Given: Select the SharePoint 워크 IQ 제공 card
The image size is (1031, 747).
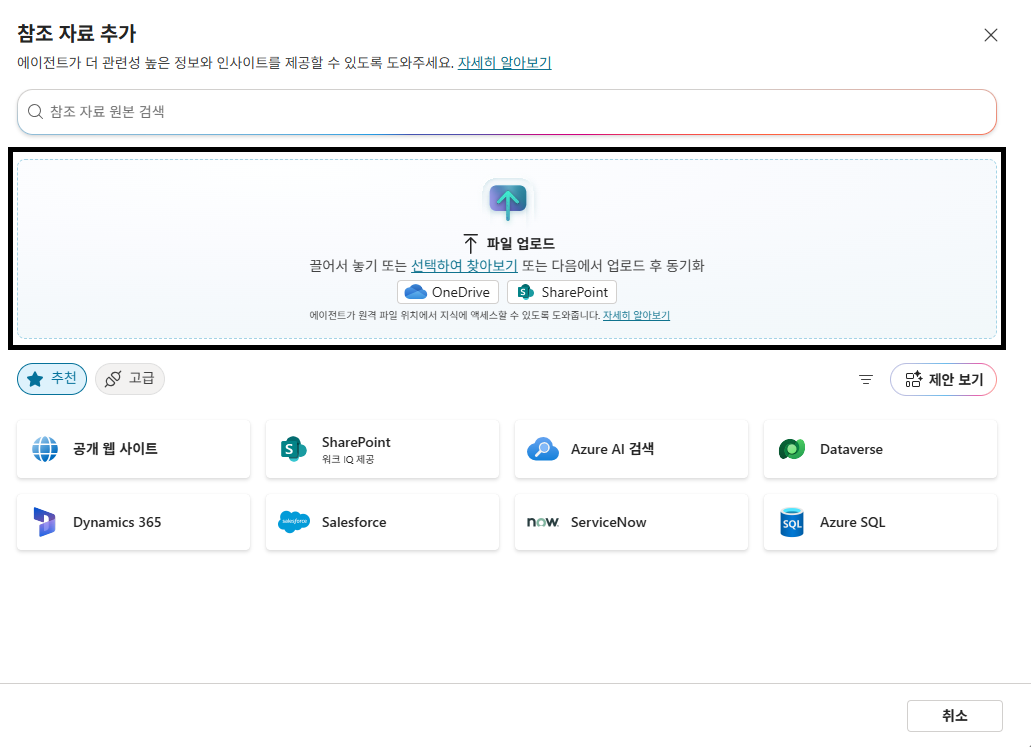Looking at the screenshot, I should coord(383,449).
